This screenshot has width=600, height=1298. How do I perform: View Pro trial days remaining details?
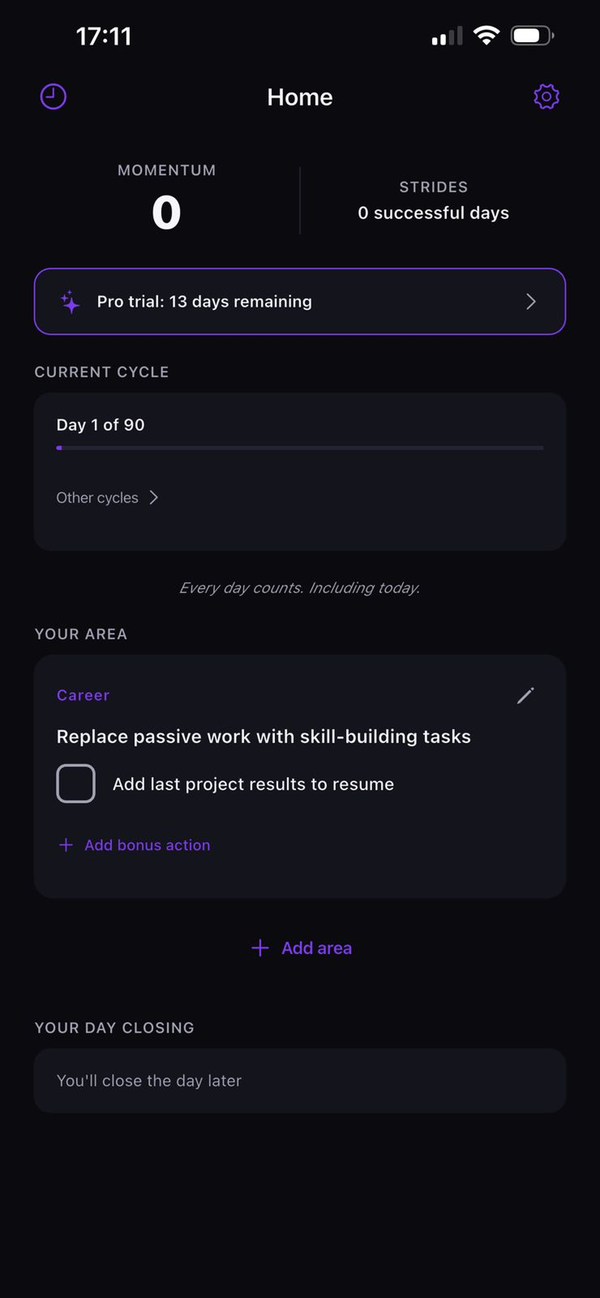(x=204, y=301)
